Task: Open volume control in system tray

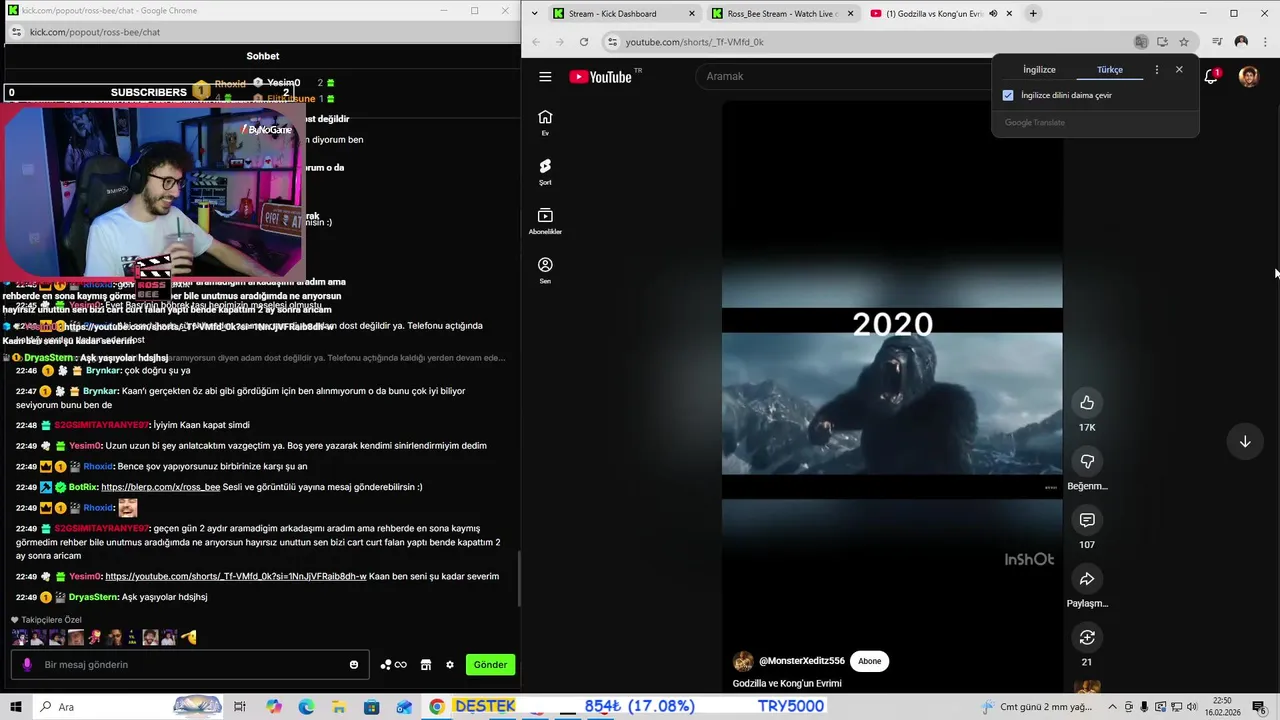Action: [x=1191, y=707]
